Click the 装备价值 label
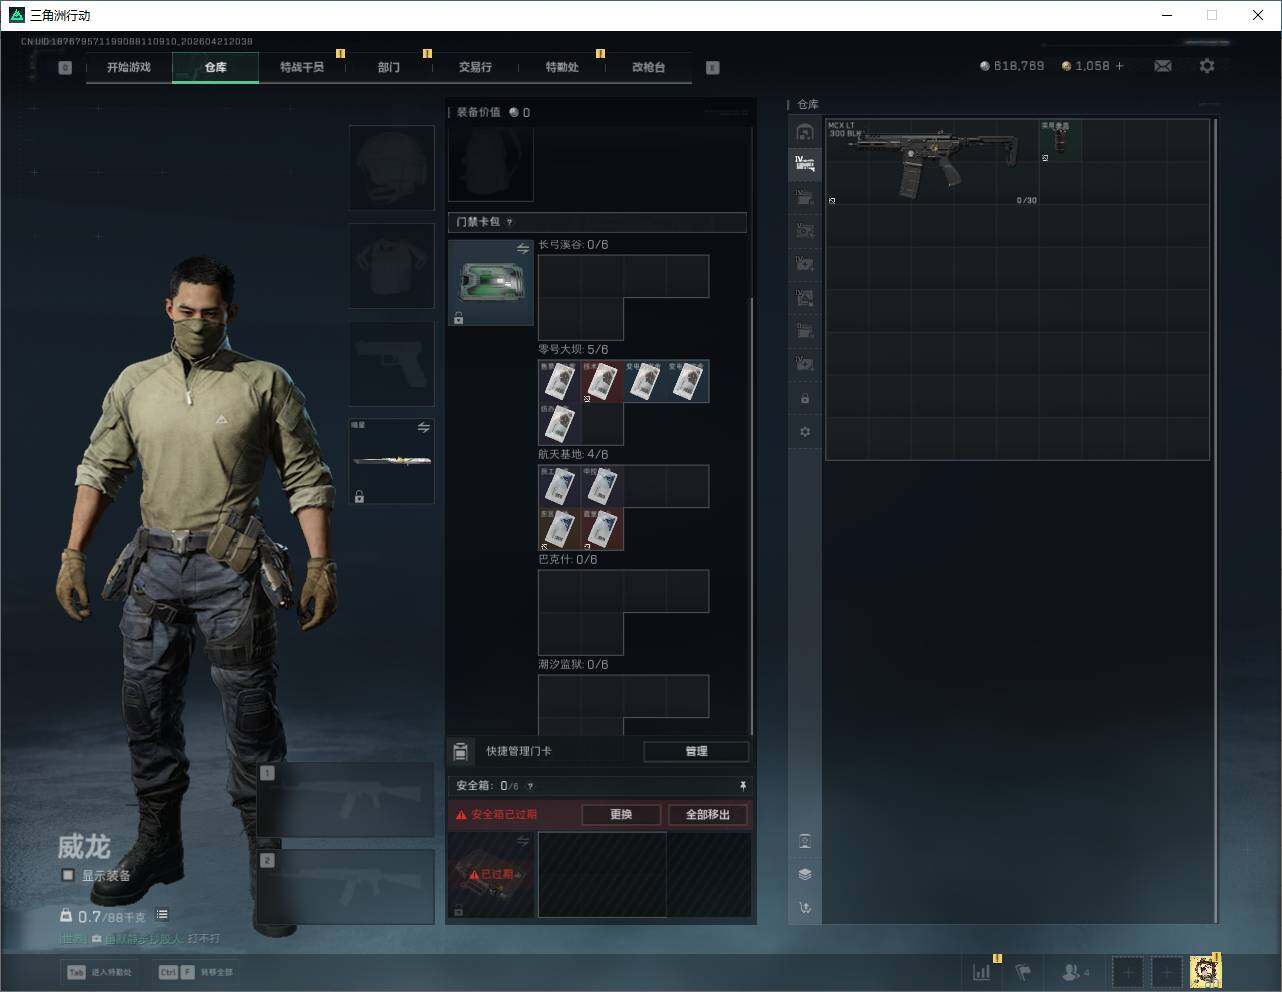 [x=478, y=112]
